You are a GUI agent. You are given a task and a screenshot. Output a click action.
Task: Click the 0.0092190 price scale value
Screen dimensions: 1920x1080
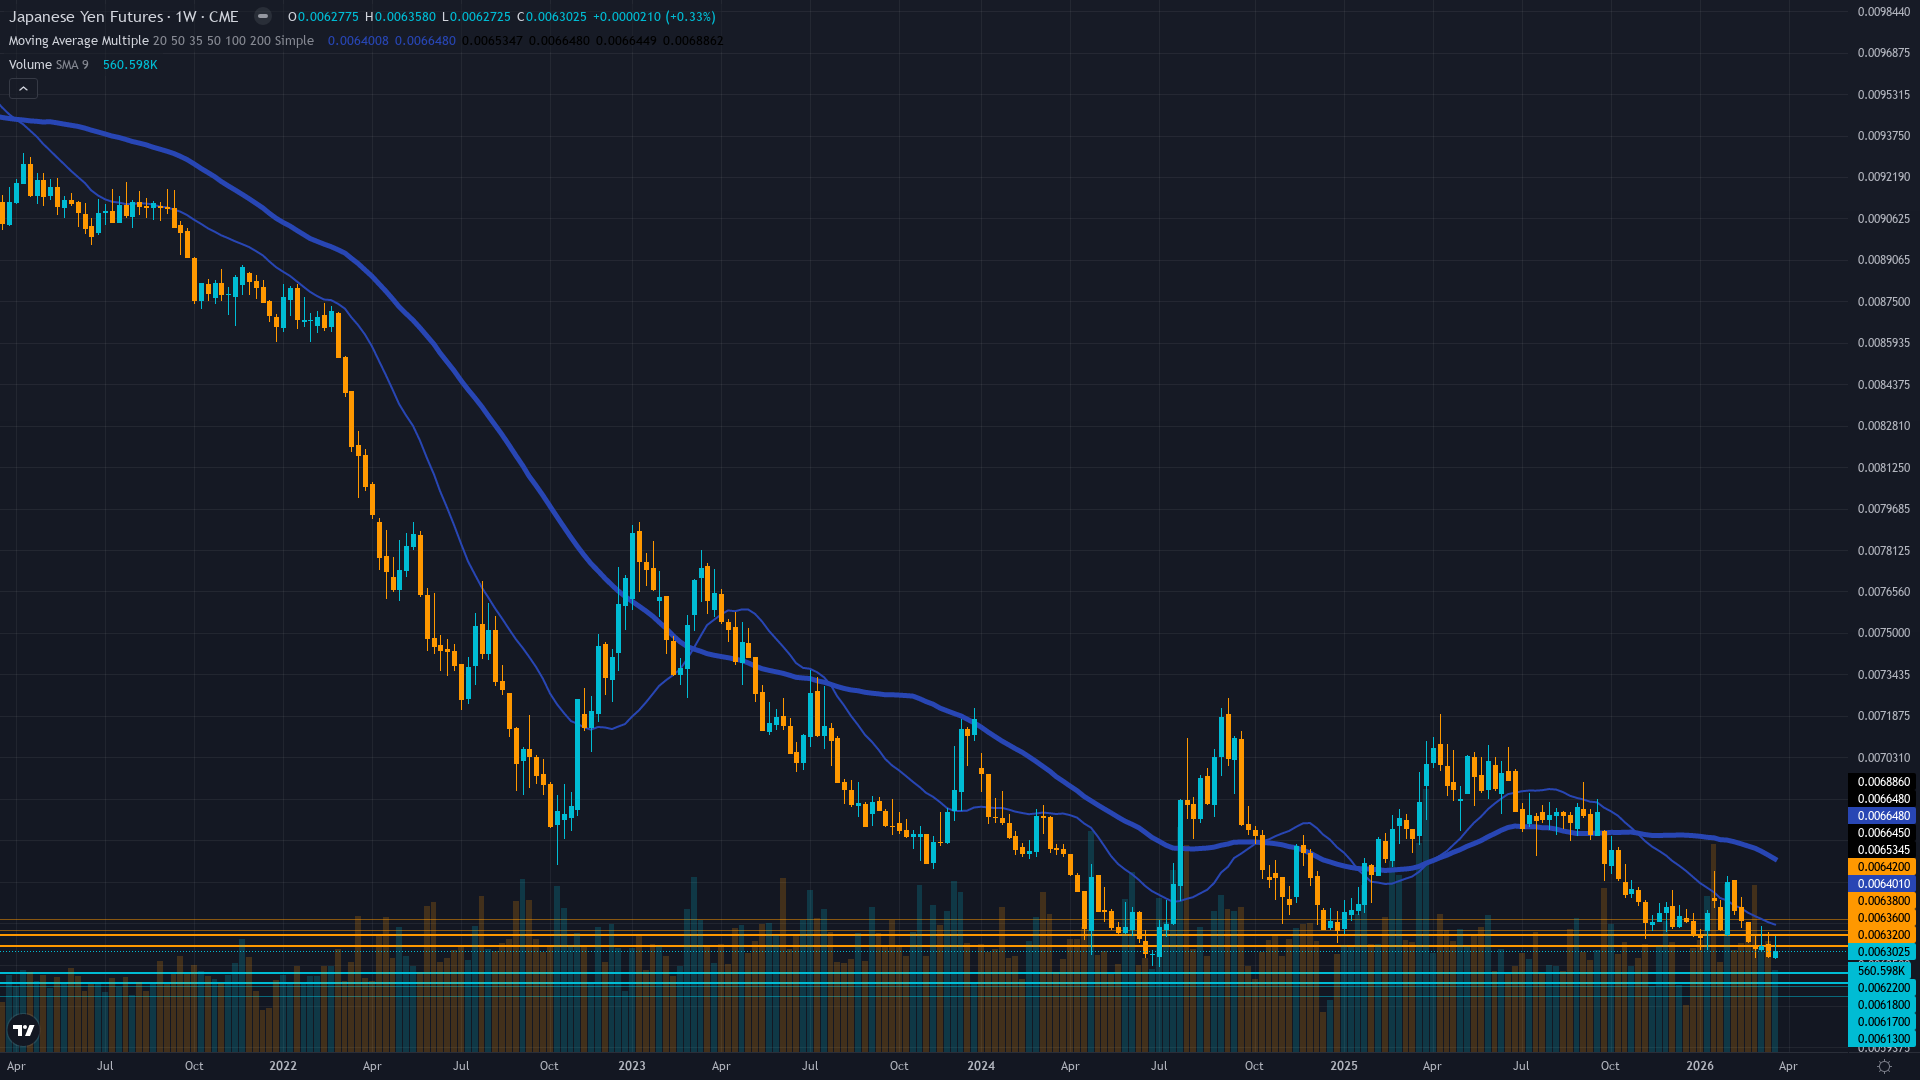[1884, 177]
